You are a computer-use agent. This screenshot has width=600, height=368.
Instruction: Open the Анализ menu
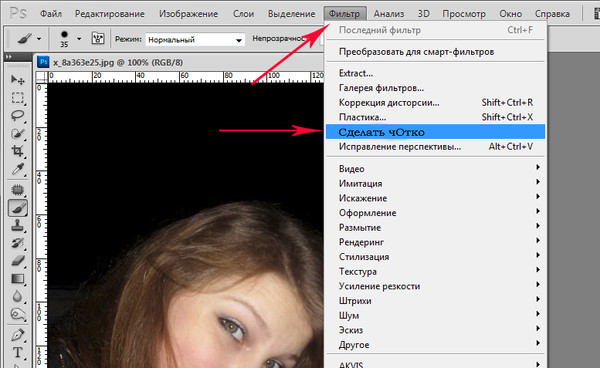click(x=389, y=14)
